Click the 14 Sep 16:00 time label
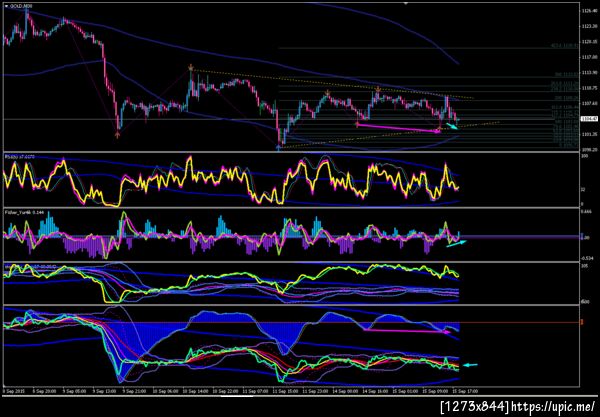The width and height of the screenshot is (600, 417). click(375, 391)
